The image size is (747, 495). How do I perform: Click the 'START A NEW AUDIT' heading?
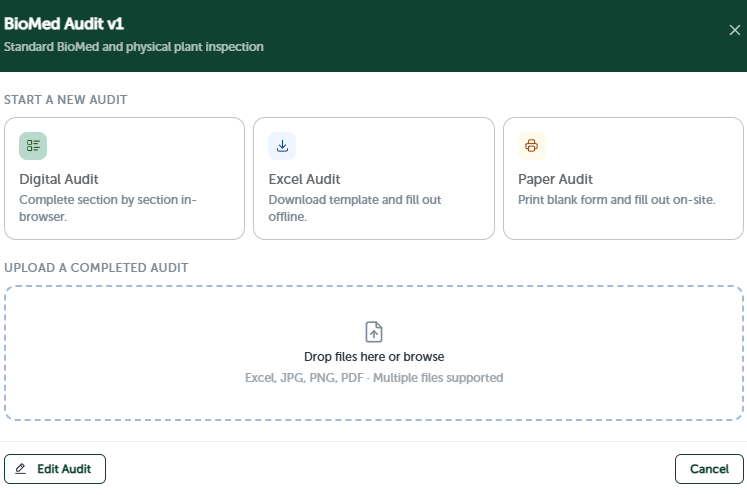(66, 100)
